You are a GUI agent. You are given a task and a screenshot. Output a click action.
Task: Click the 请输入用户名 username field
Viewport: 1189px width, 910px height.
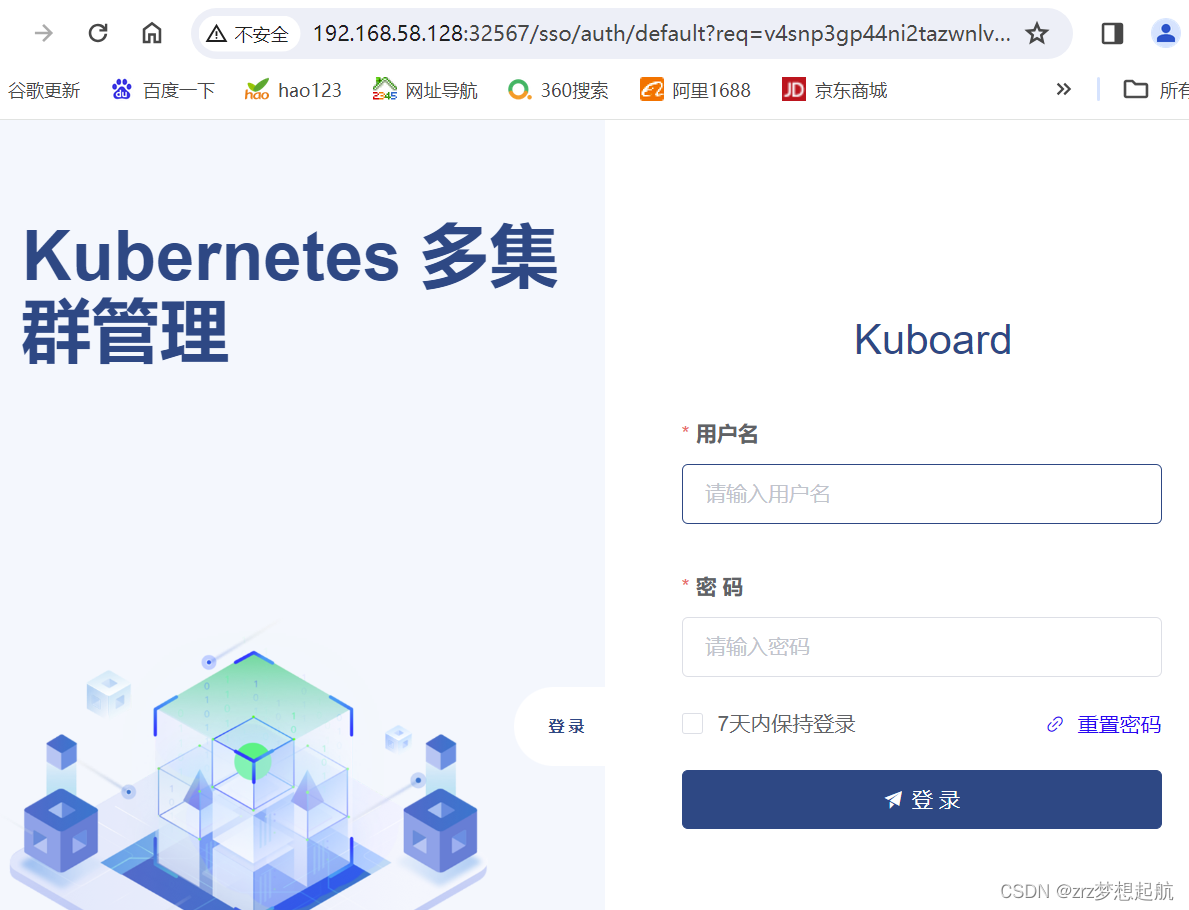pos(921,493)
